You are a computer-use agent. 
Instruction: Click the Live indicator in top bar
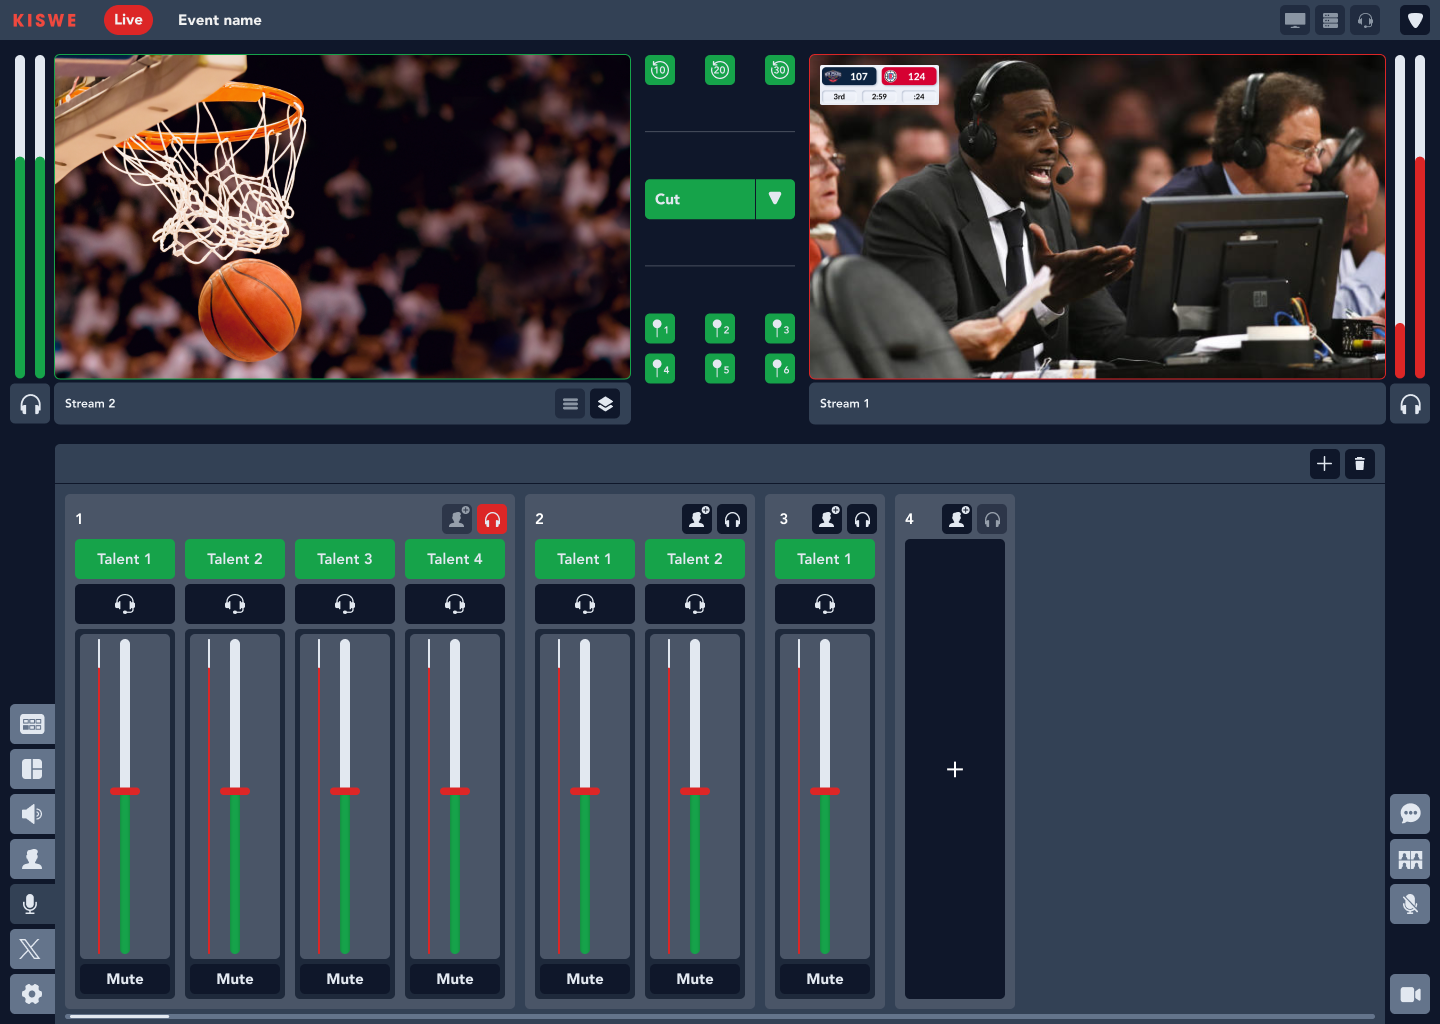point(128,19)
